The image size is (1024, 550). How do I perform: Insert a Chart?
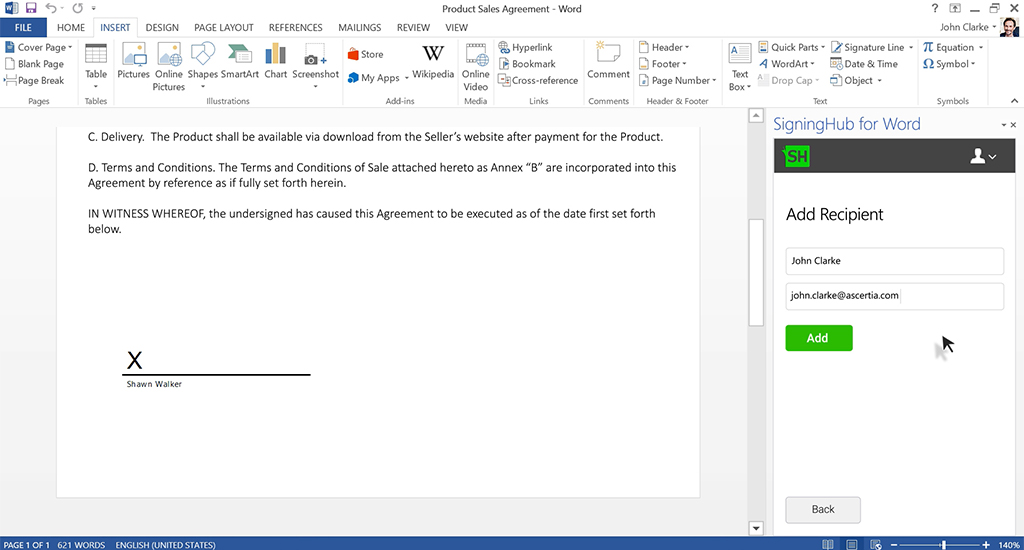pos(276,61)
